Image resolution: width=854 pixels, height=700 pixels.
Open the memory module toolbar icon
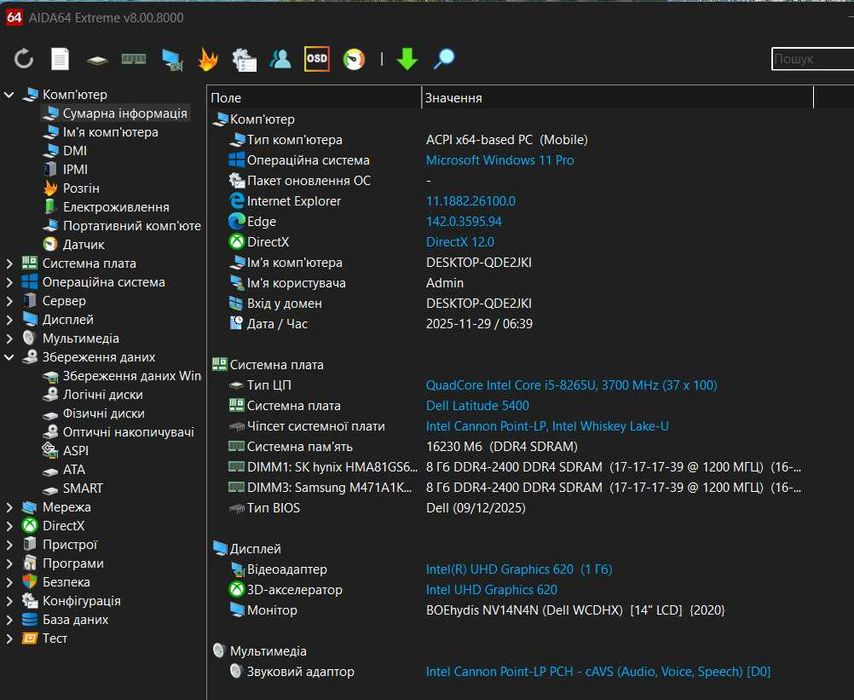(x=133, y=59)
